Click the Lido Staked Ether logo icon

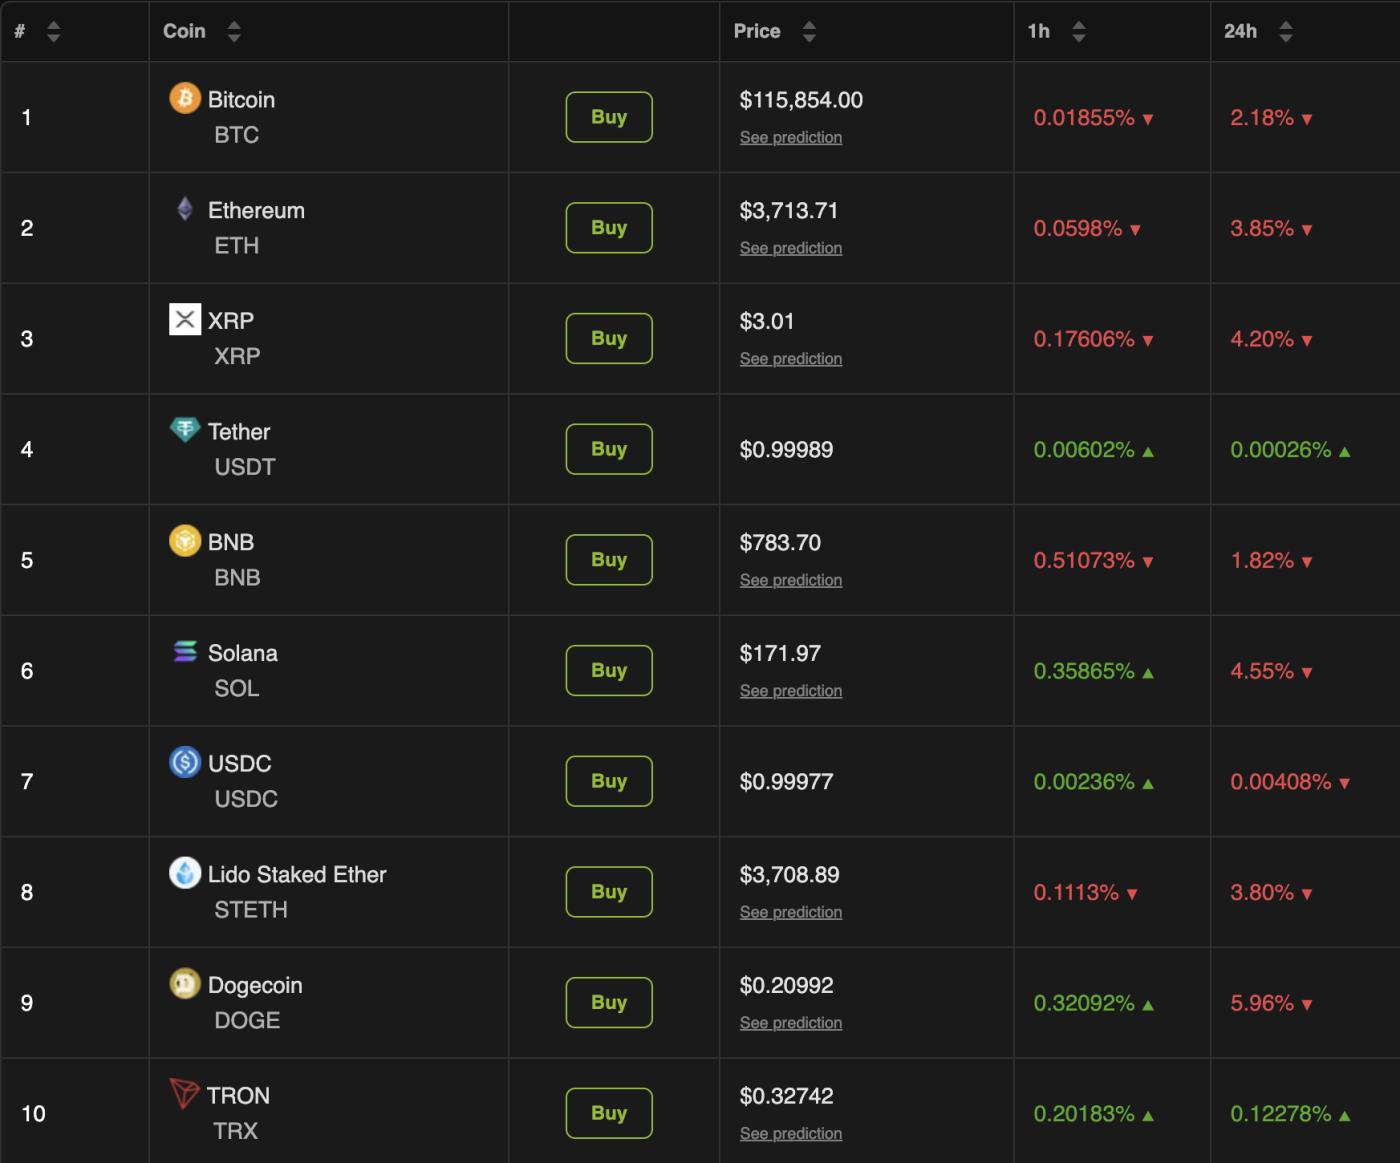point(185,873)
